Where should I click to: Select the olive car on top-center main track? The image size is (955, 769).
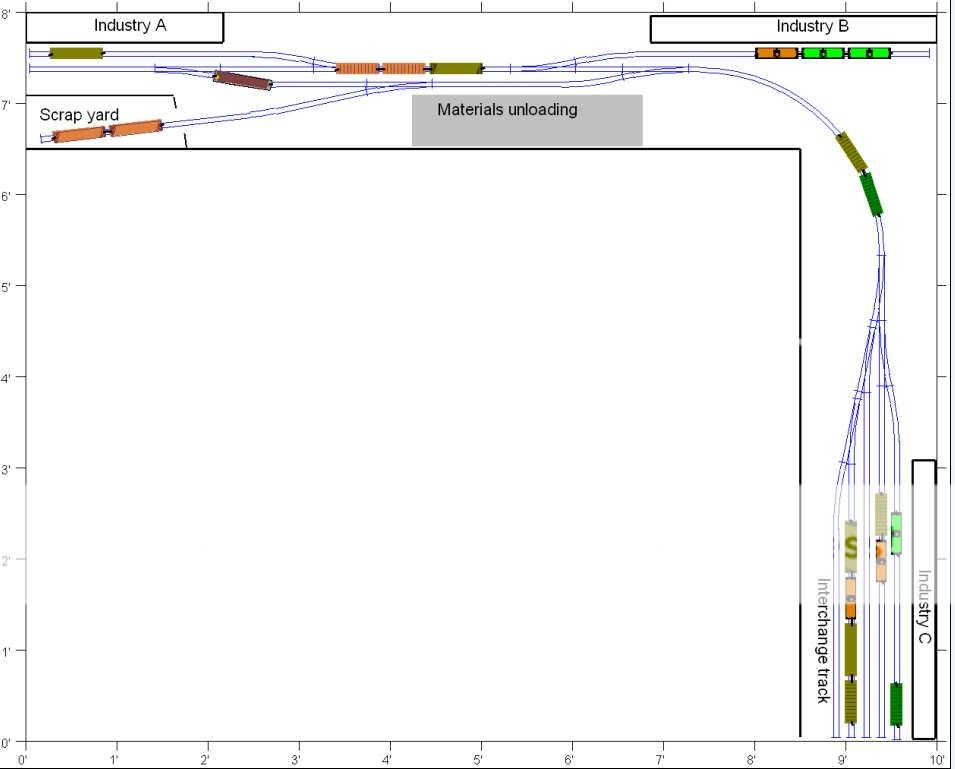click(456, 68)
